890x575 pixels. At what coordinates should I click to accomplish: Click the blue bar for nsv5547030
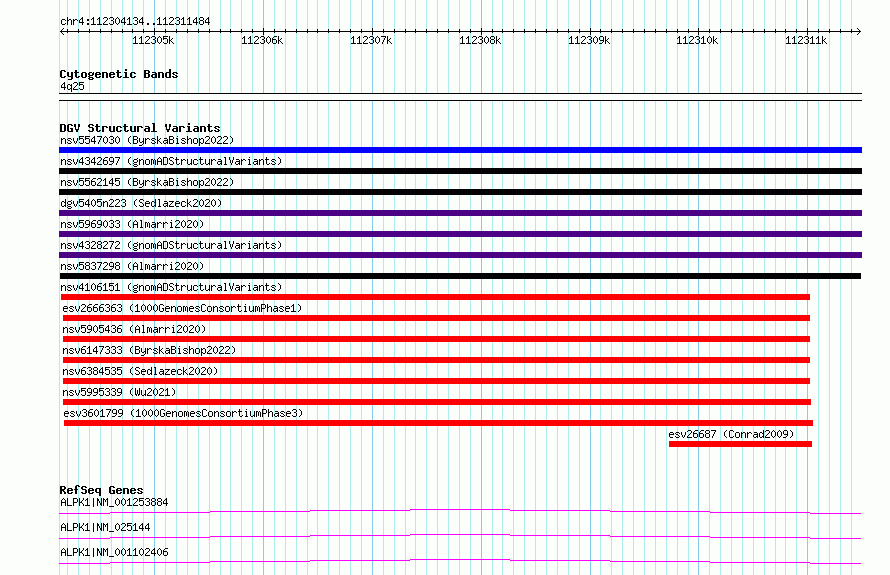click(460, 150)
